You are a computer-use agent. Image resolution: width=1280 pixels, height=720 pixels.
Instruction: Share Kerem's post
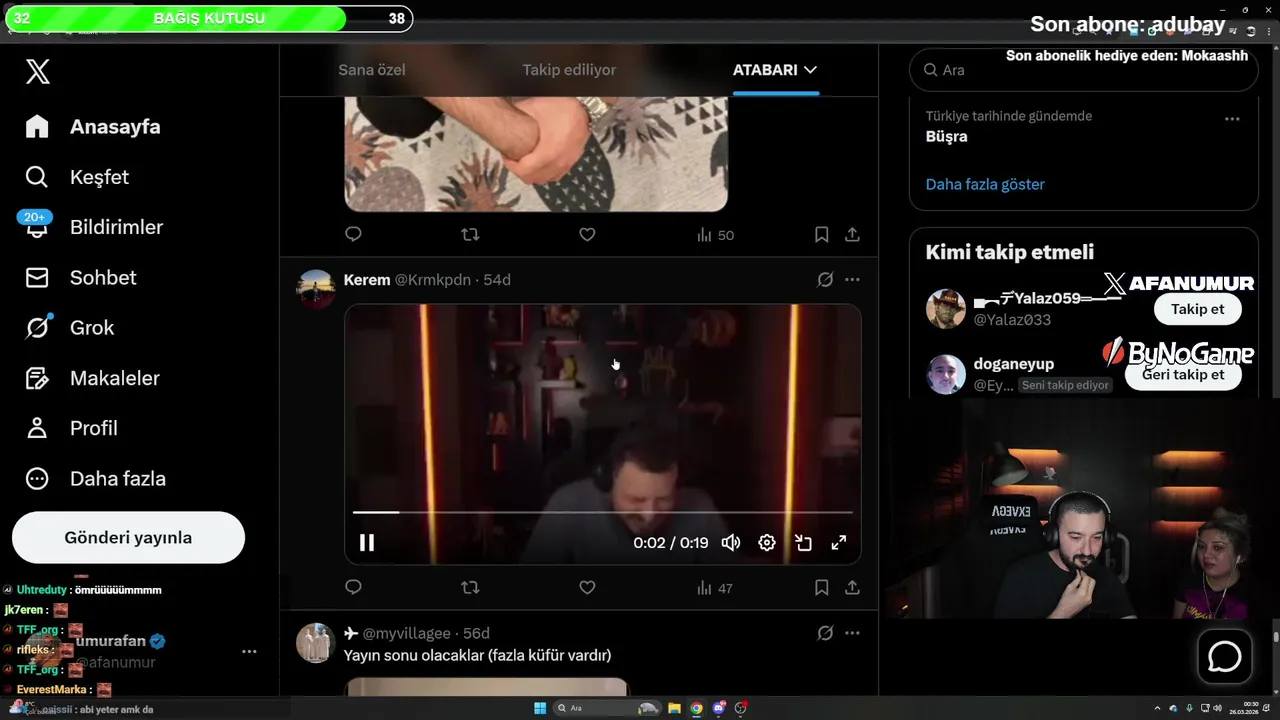click(x=852, y=587)
